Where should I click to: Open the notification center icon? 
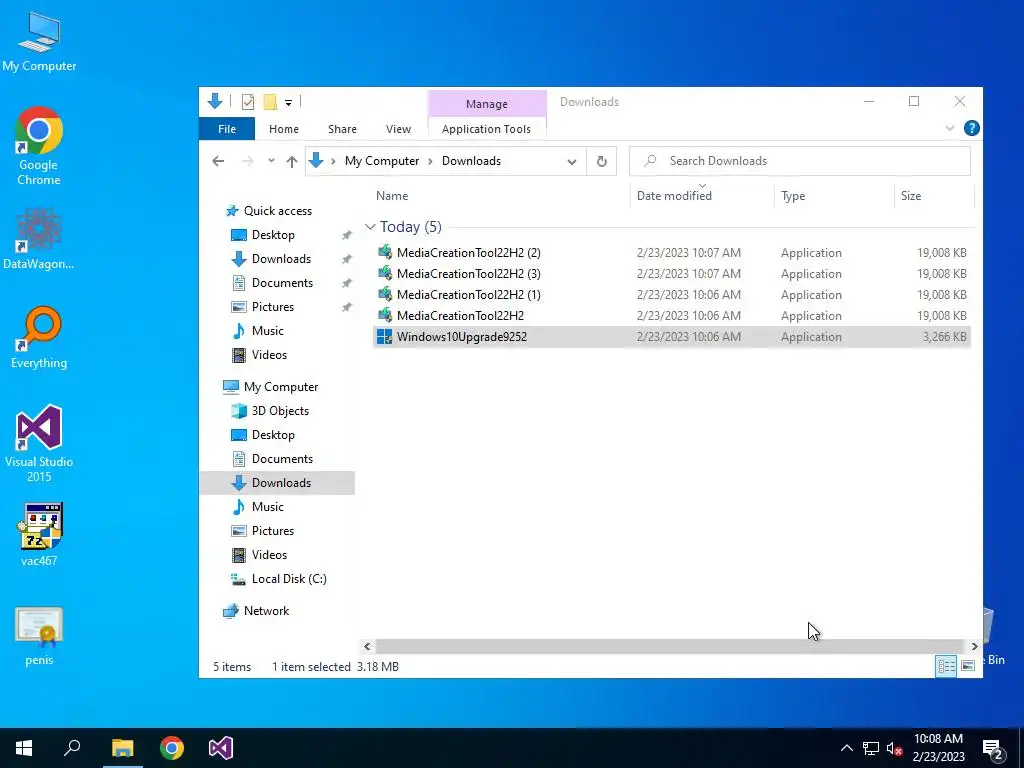(993, 750)
